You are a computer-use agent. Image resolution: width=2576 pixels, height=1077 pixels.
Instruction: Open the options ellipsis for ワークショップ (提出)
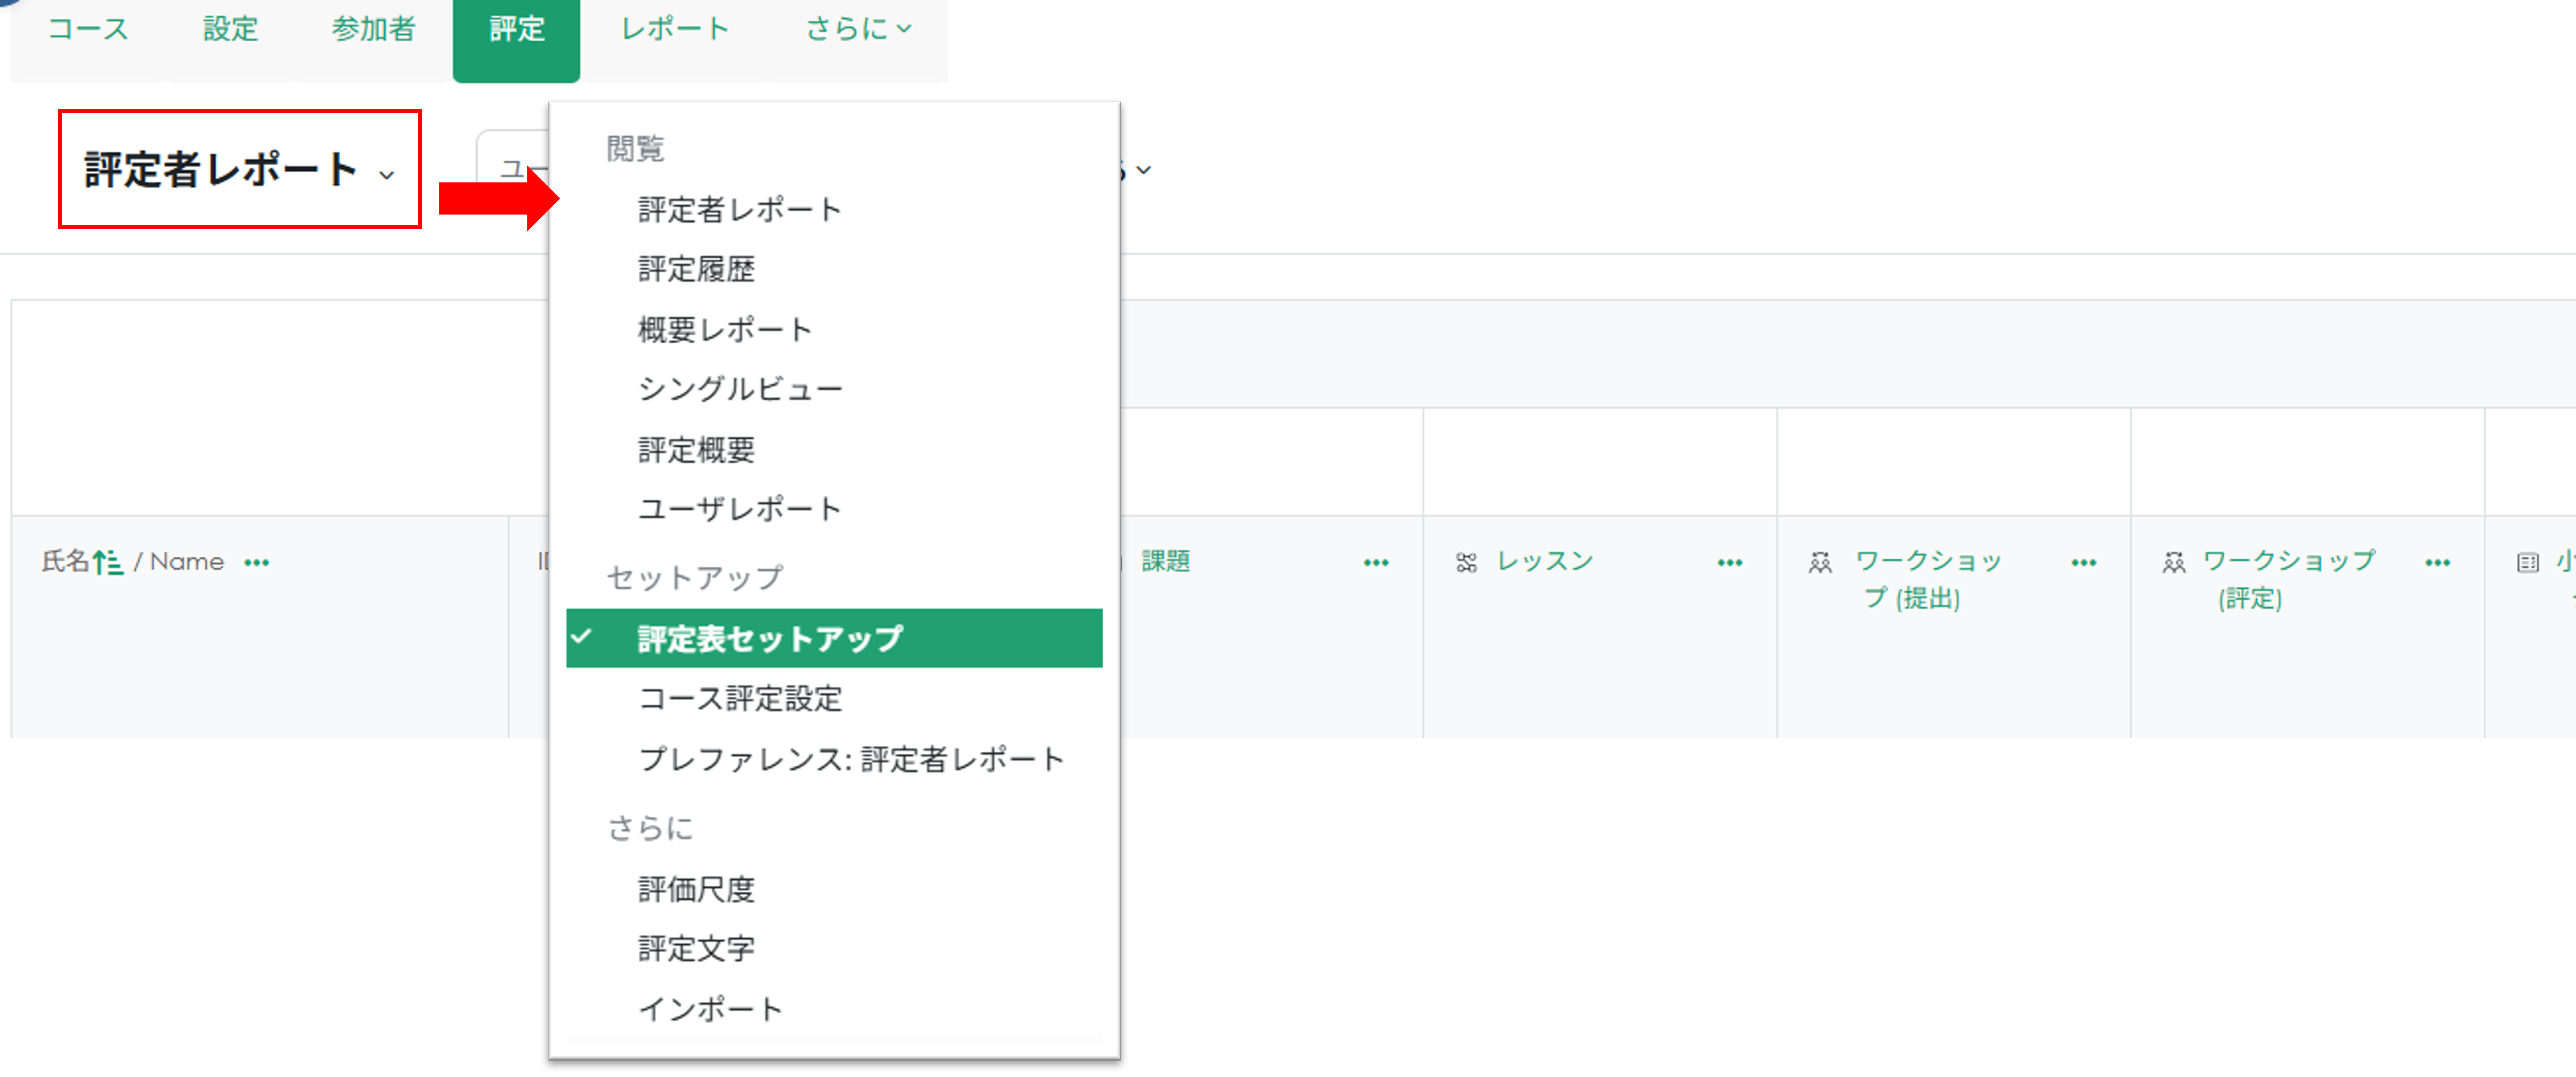(x=2085, y=561)
